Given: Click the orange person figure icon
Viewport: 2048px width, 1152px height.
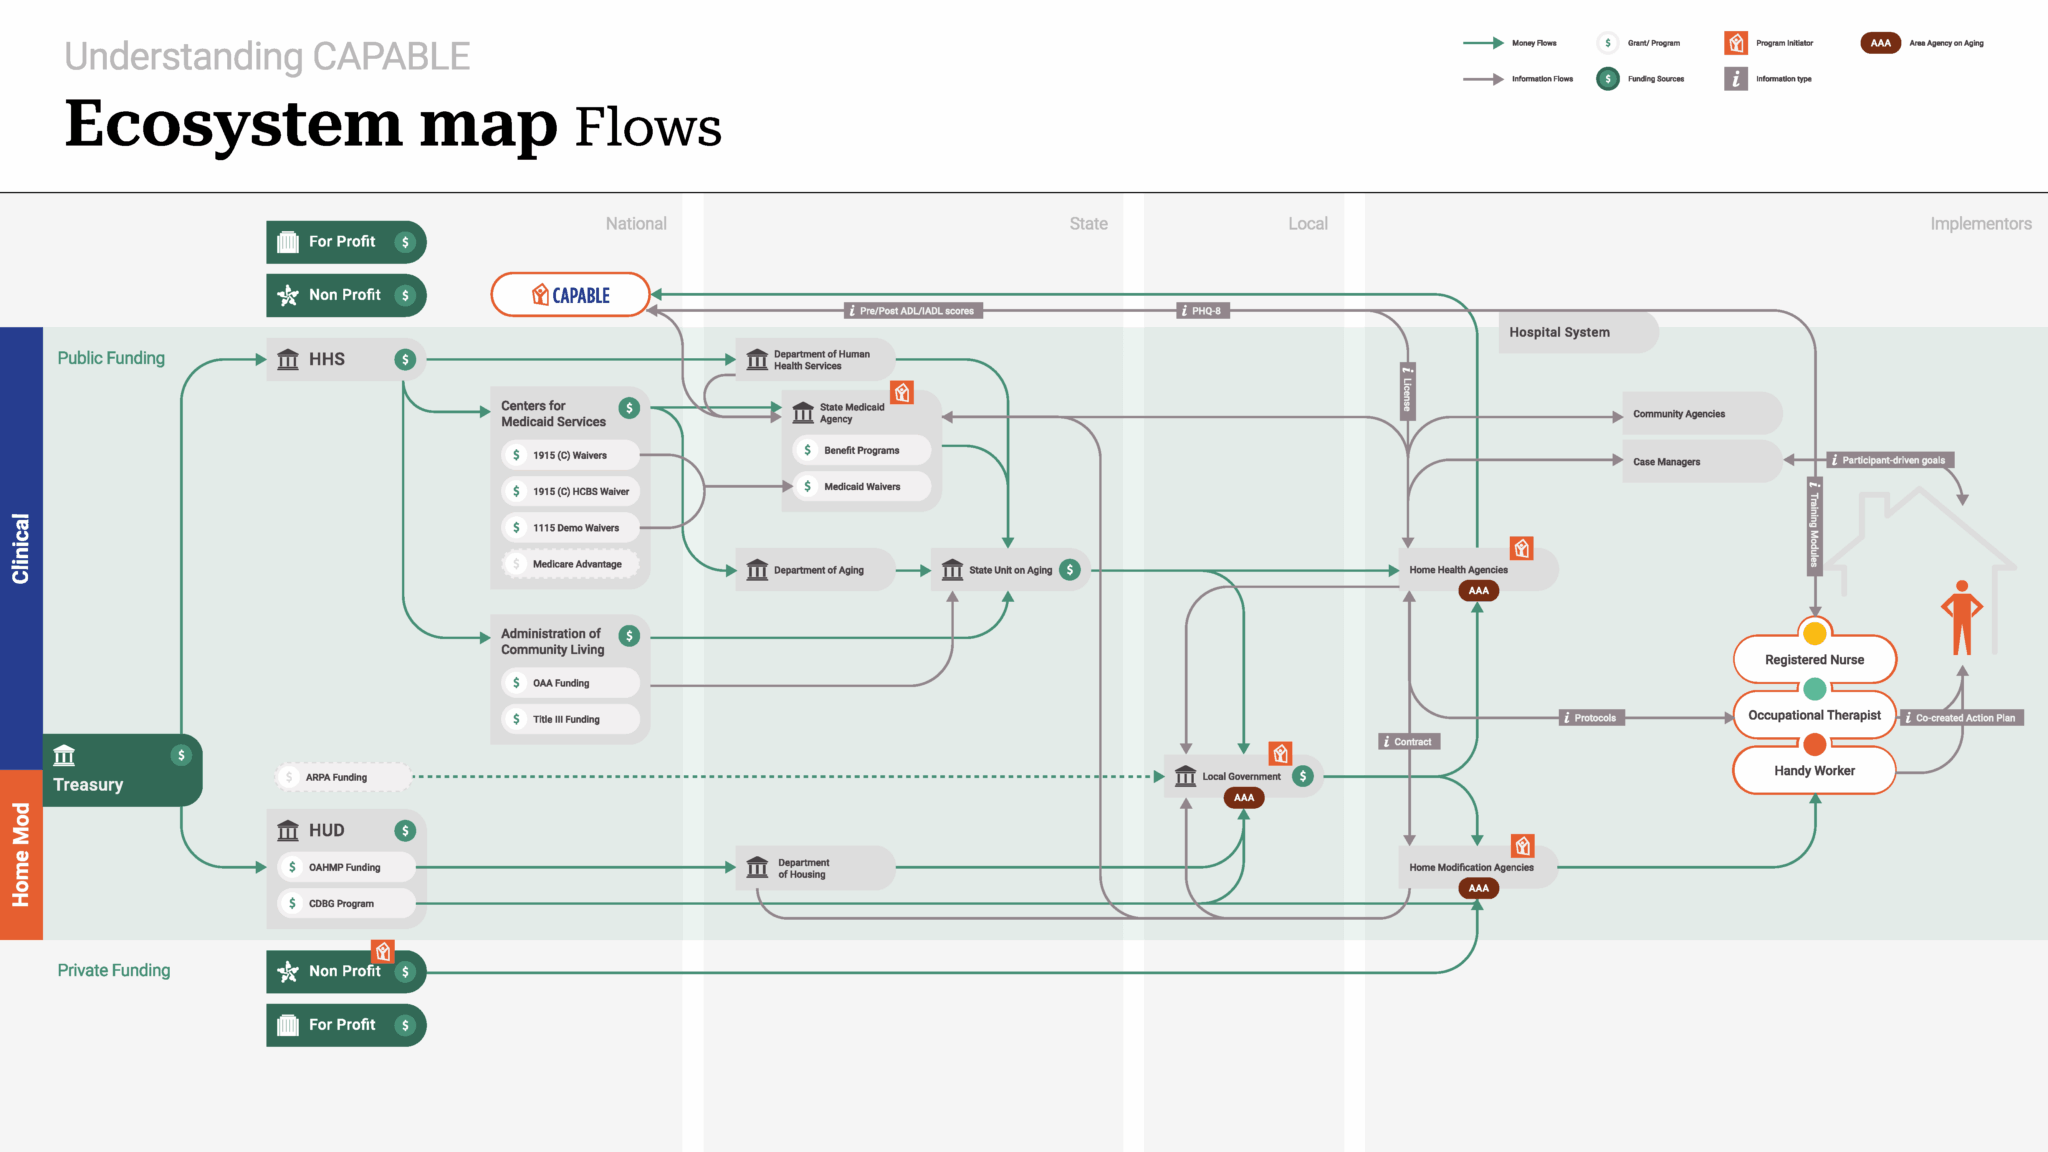Looking at the screenshot, I should click(1961, 617).
